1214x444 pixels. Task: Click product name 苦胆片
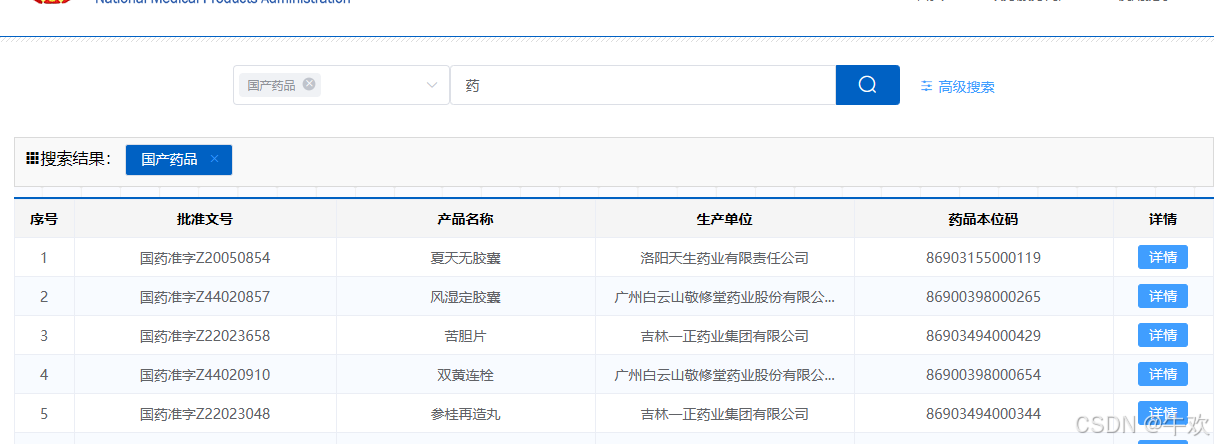coord(465,336)
